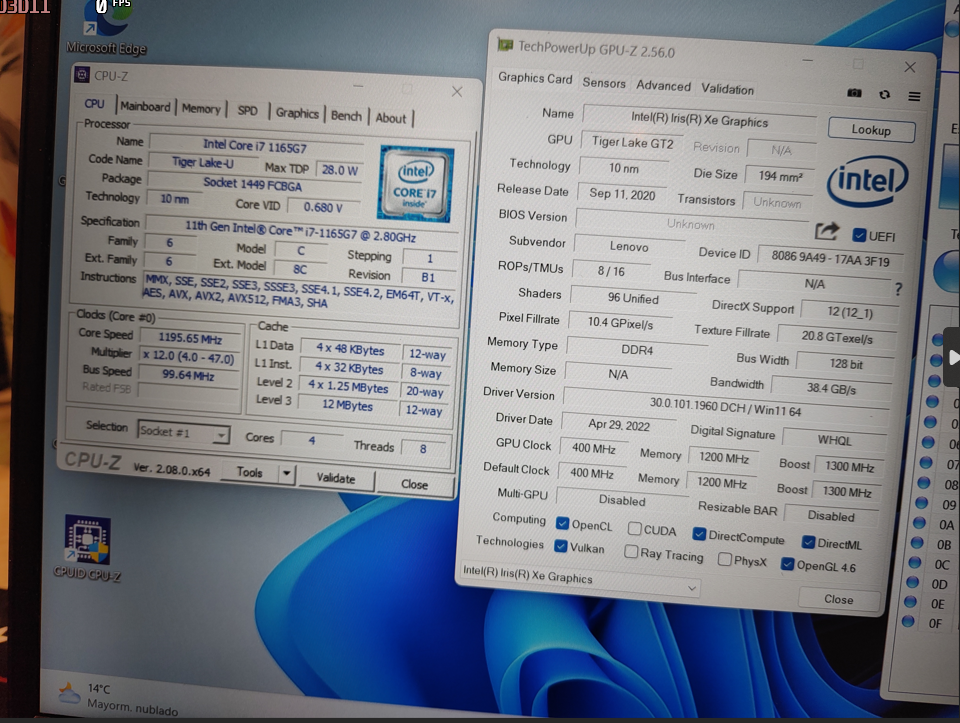The height and width of the screenshot is (723, 960).
Task: Expand the Tools dropdown arrow in CPU-Z
Action: coord(286,474)
